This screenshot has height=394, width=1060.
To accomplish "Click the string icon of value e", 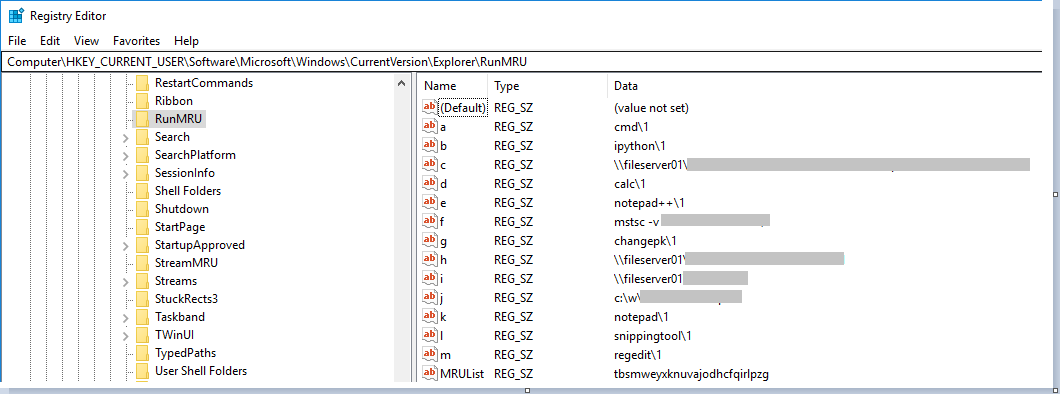I will pyautogui.click(x=429, y=202).
